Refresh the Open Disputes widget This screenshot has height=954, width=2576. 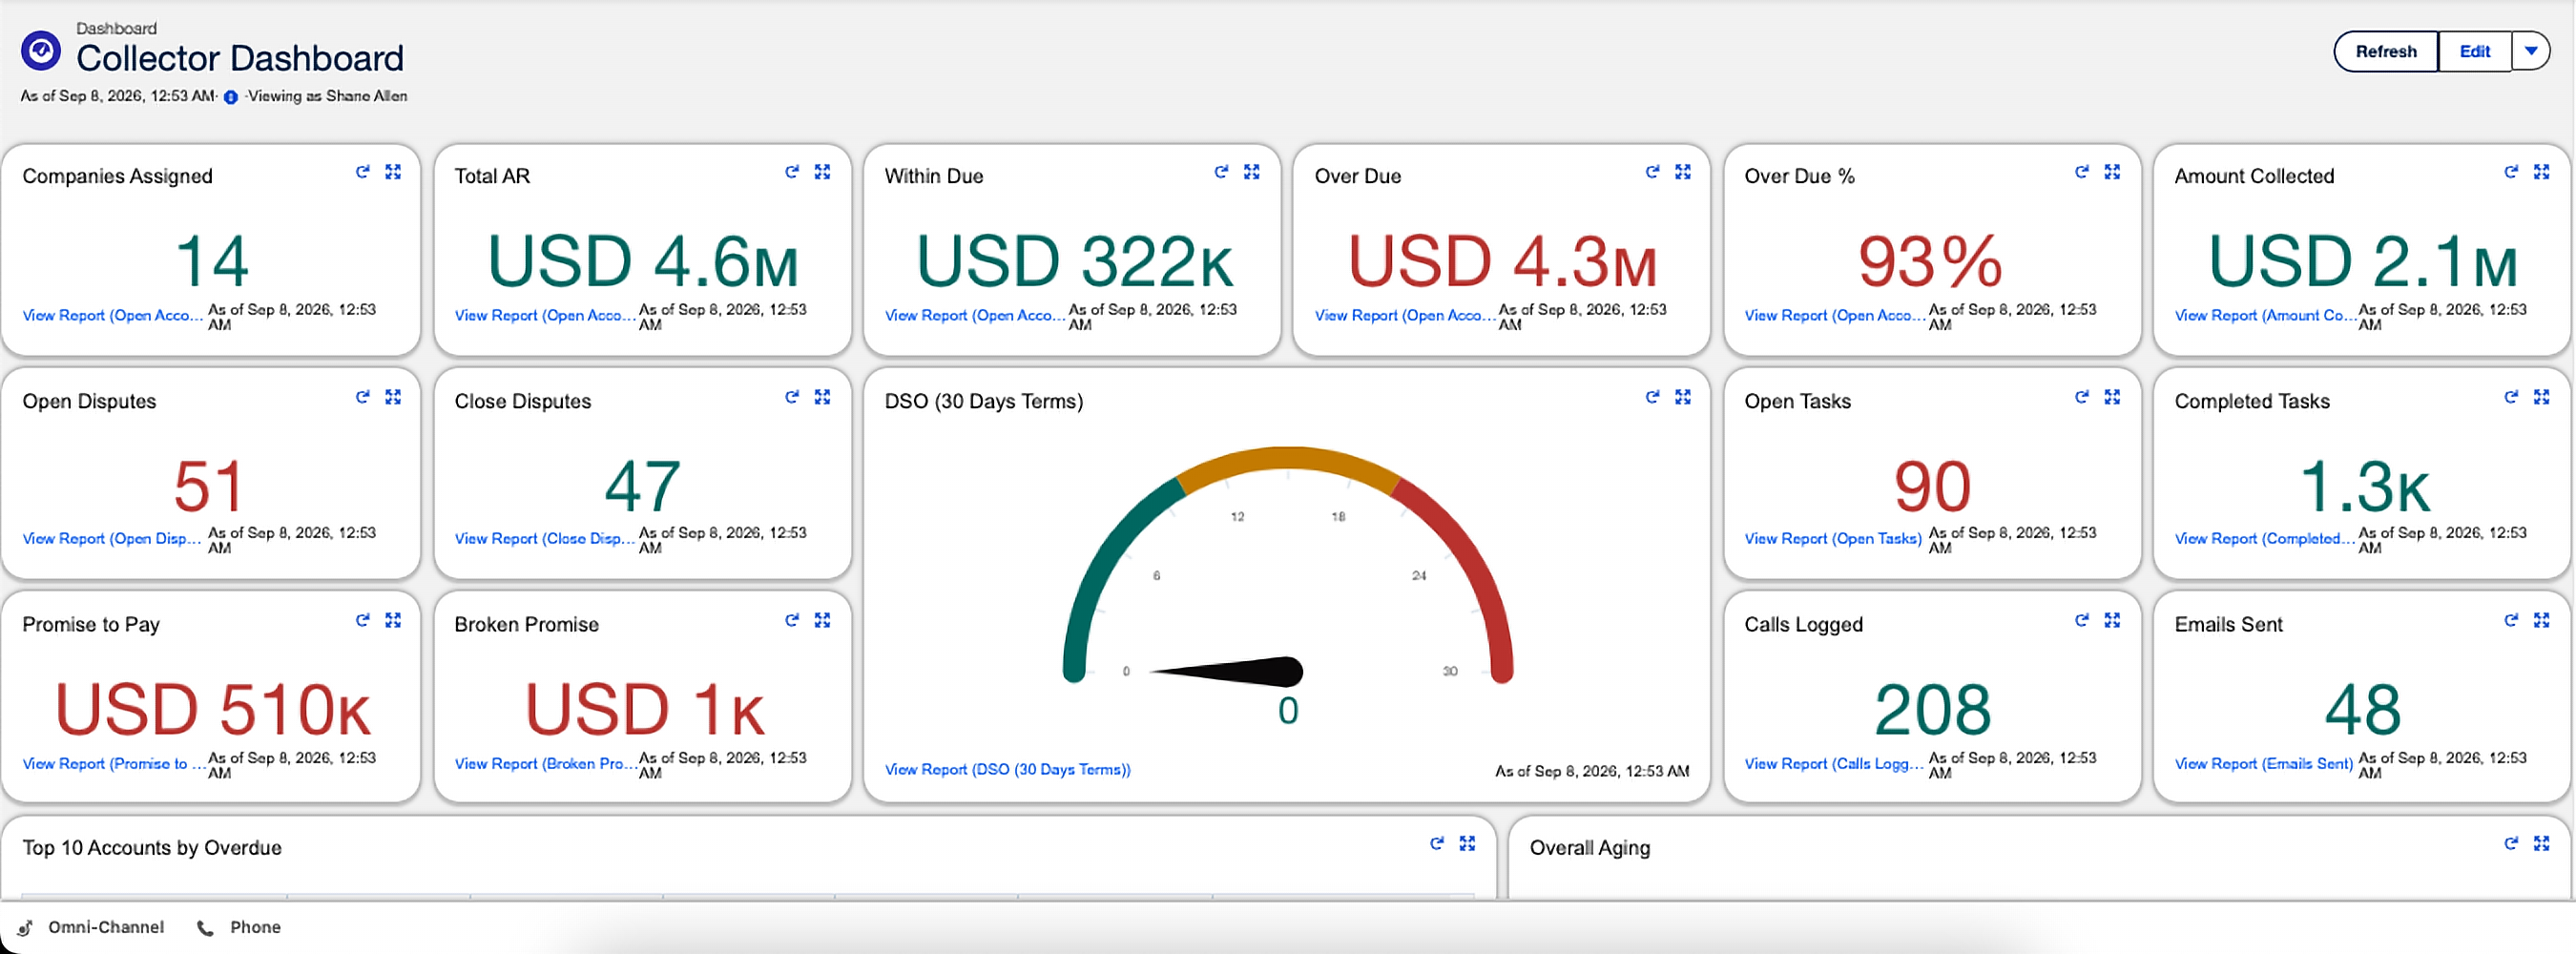362,397
